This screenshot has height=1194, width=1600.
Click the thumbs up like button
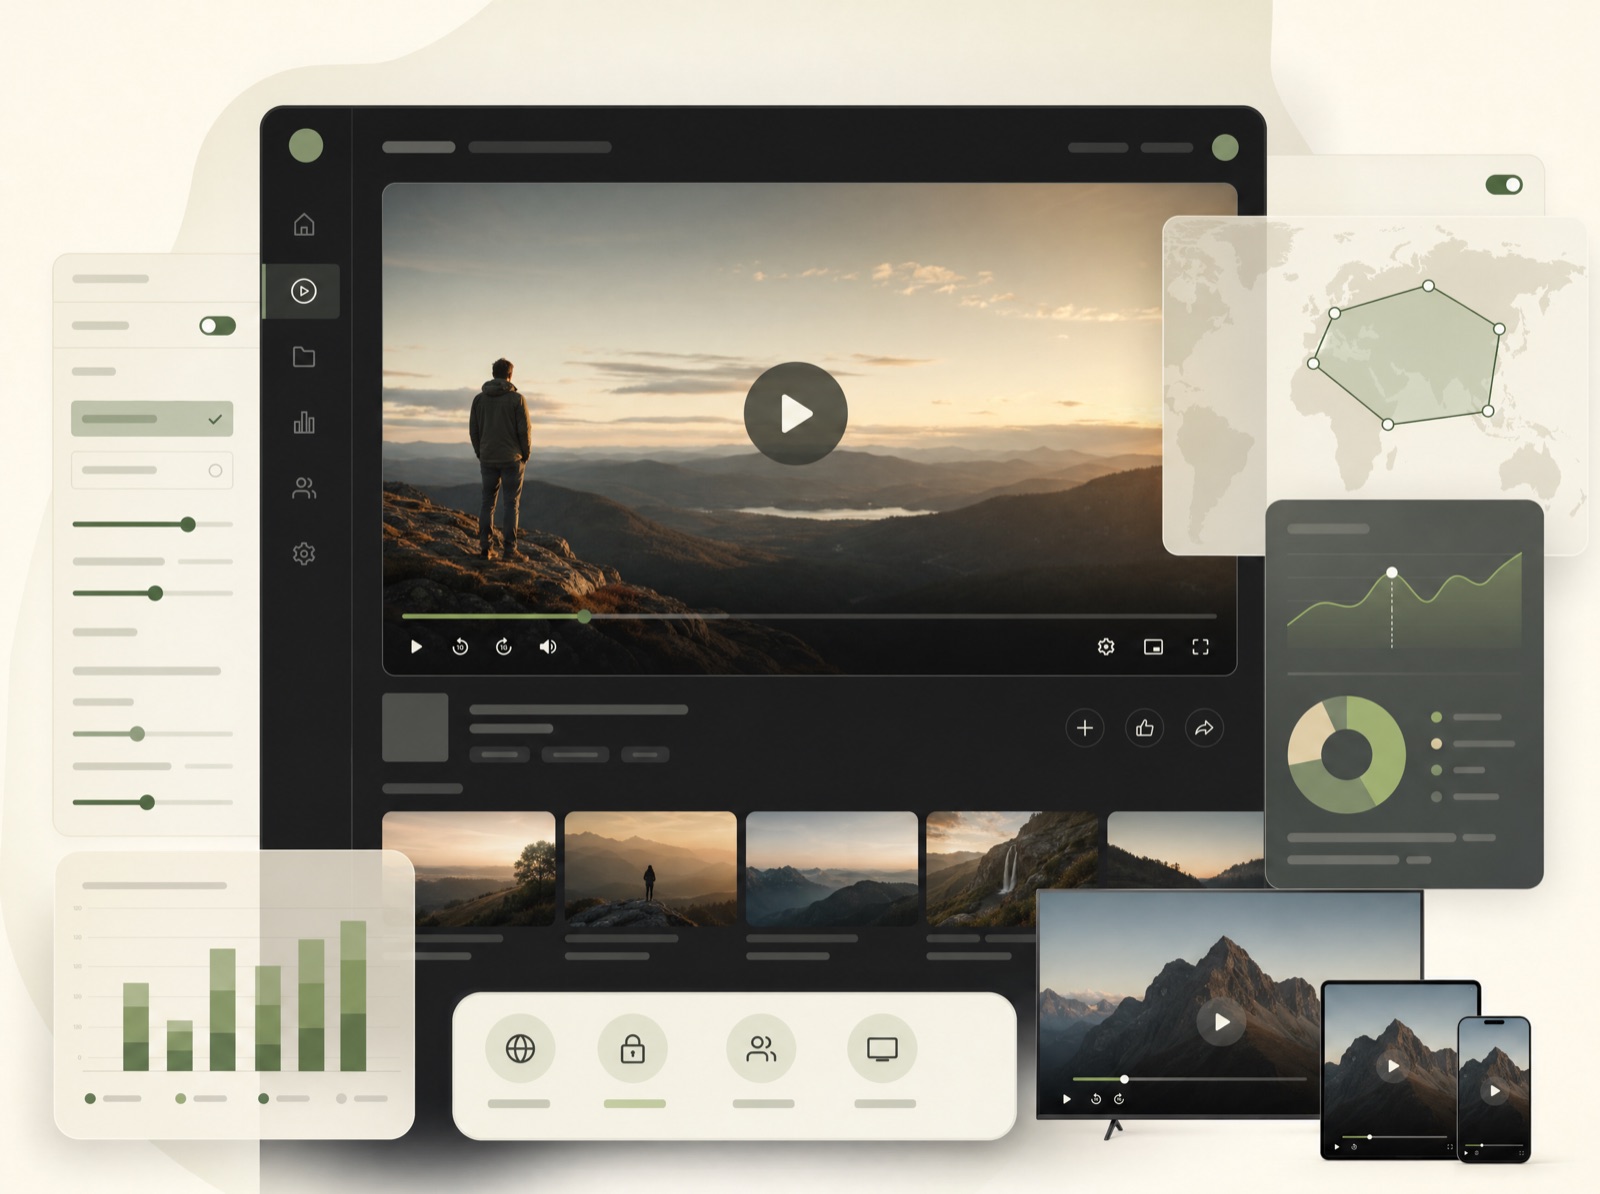pyautogui.click(x=1145, y=728)
